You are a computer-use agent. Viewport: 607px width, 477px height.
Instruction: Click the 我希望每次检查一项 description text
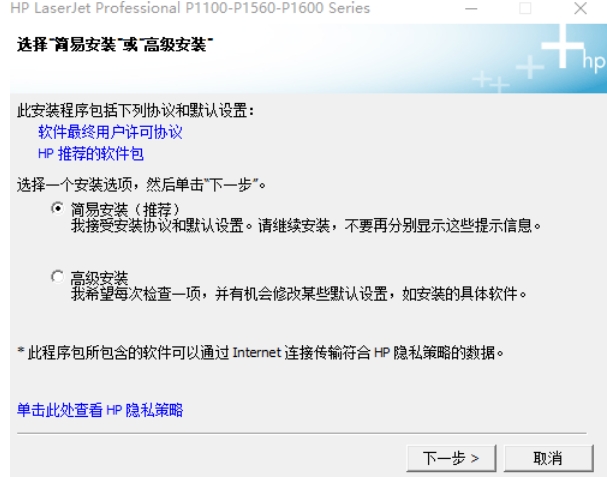pos(299,294)
